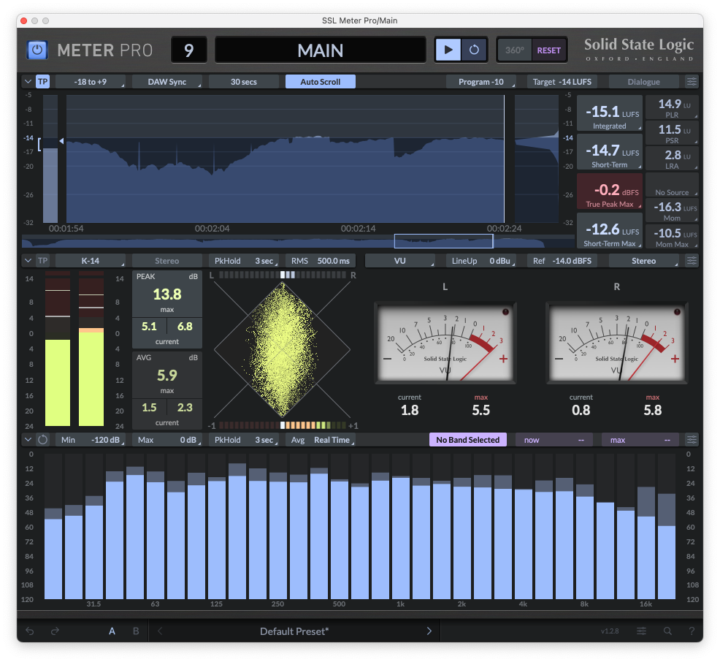
Task: Open the PkHold 3 sec dropdown in level section
Action: [243, 261]
